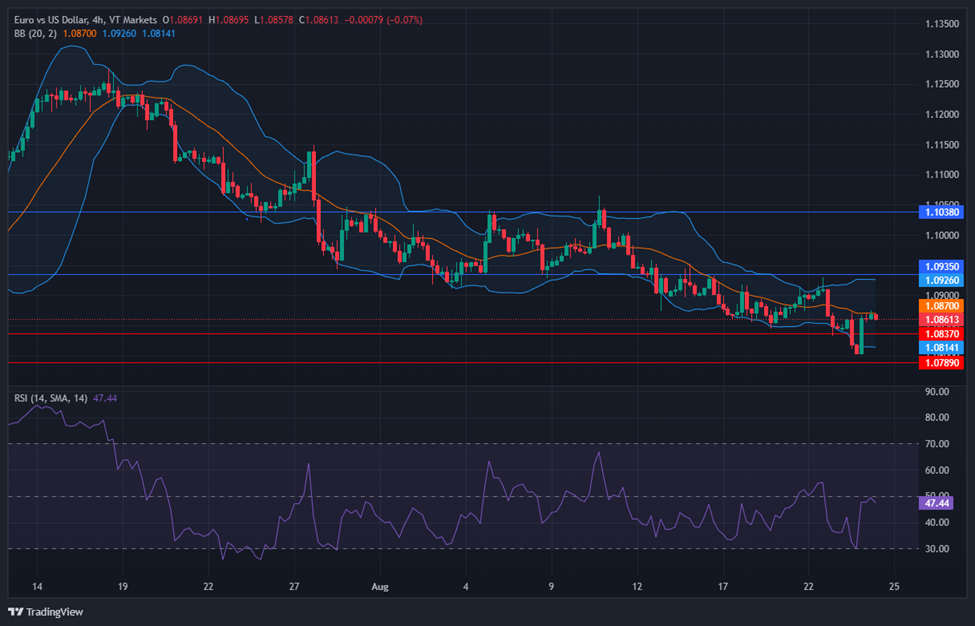Select the RSI (14, SMA, 14) indicator label
This screenshot has height=626, width=975.
[50, 398]
